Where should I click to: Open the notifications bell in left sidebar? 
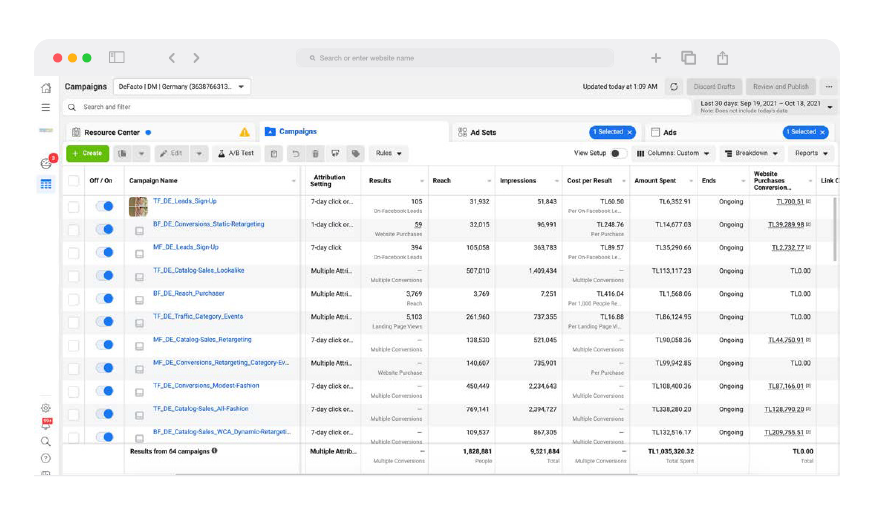pos(46,425)
